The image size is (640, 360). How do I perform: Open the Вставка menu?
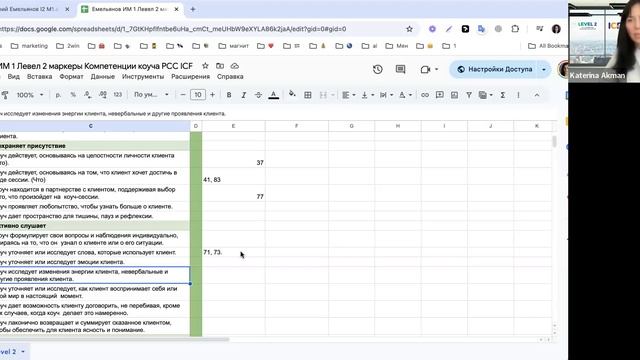(39, 76)
